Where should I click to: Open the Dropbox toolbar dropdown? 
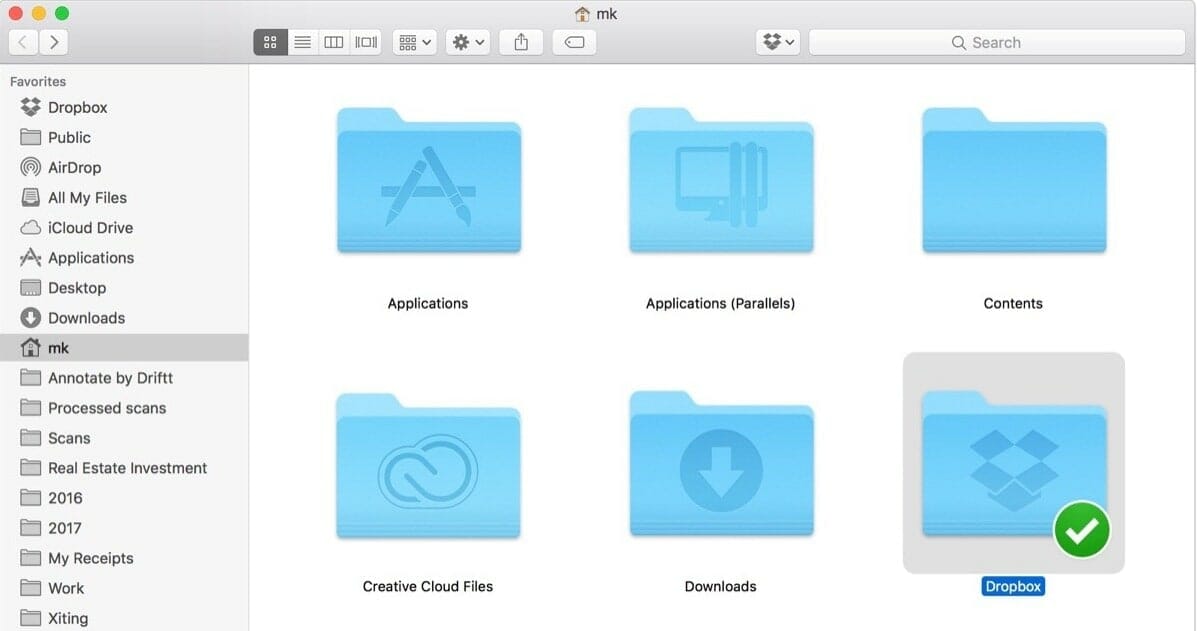(778, 42)
